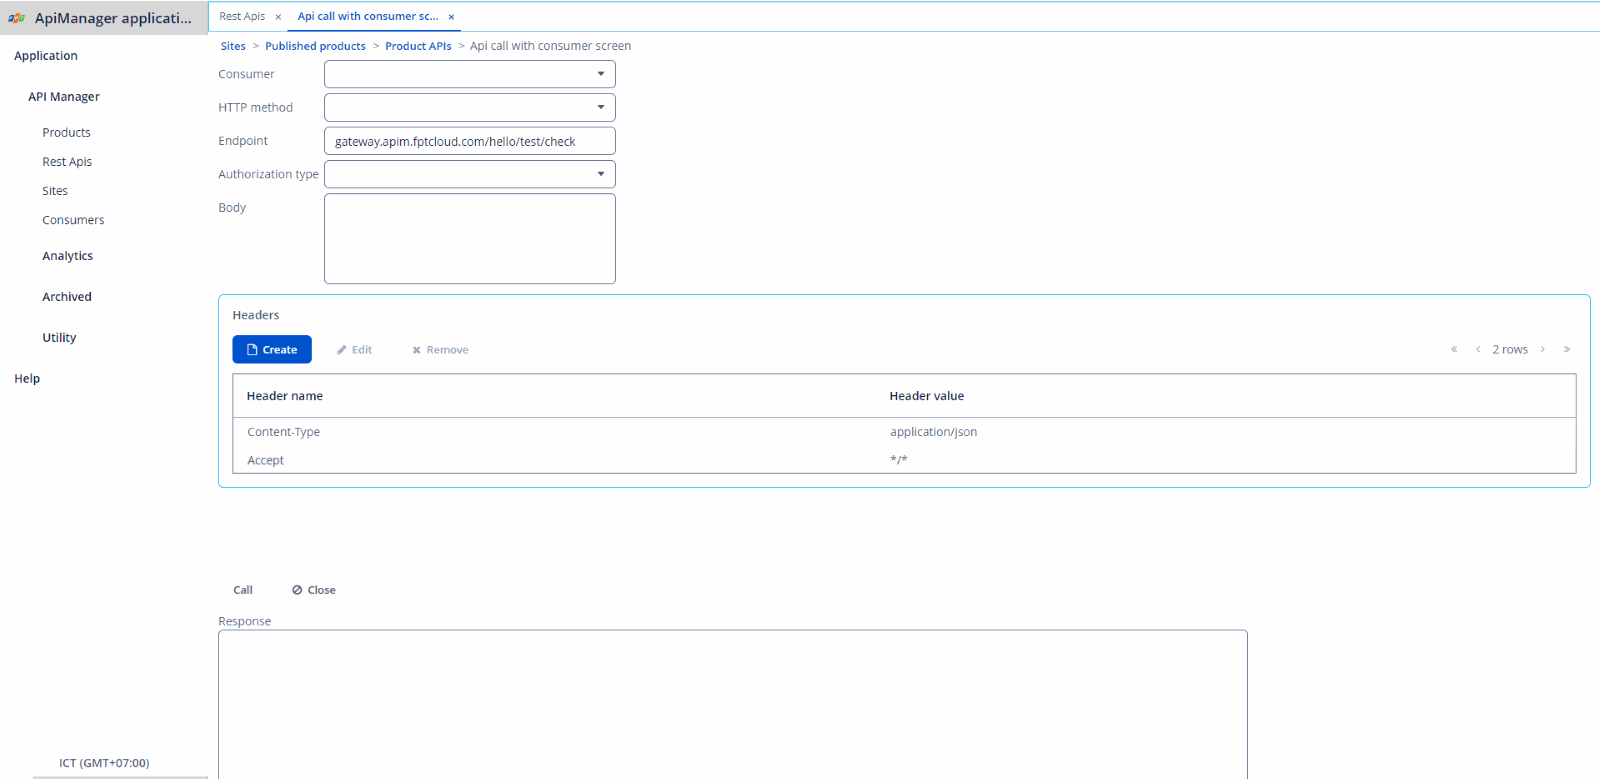Image resolution: width=1600 pixels, height=779 pixels.
Task: Click the application/json header value cell
Action: click(933, 432)
